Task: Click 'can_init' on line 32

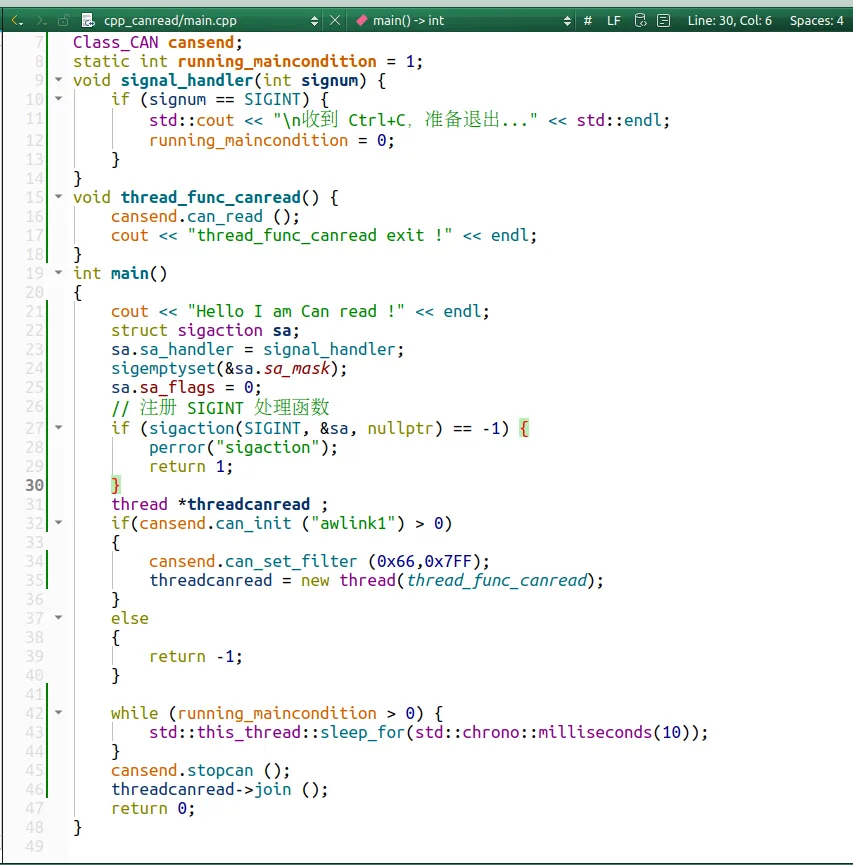Action: pyautogui.click(x=253, y=524)
